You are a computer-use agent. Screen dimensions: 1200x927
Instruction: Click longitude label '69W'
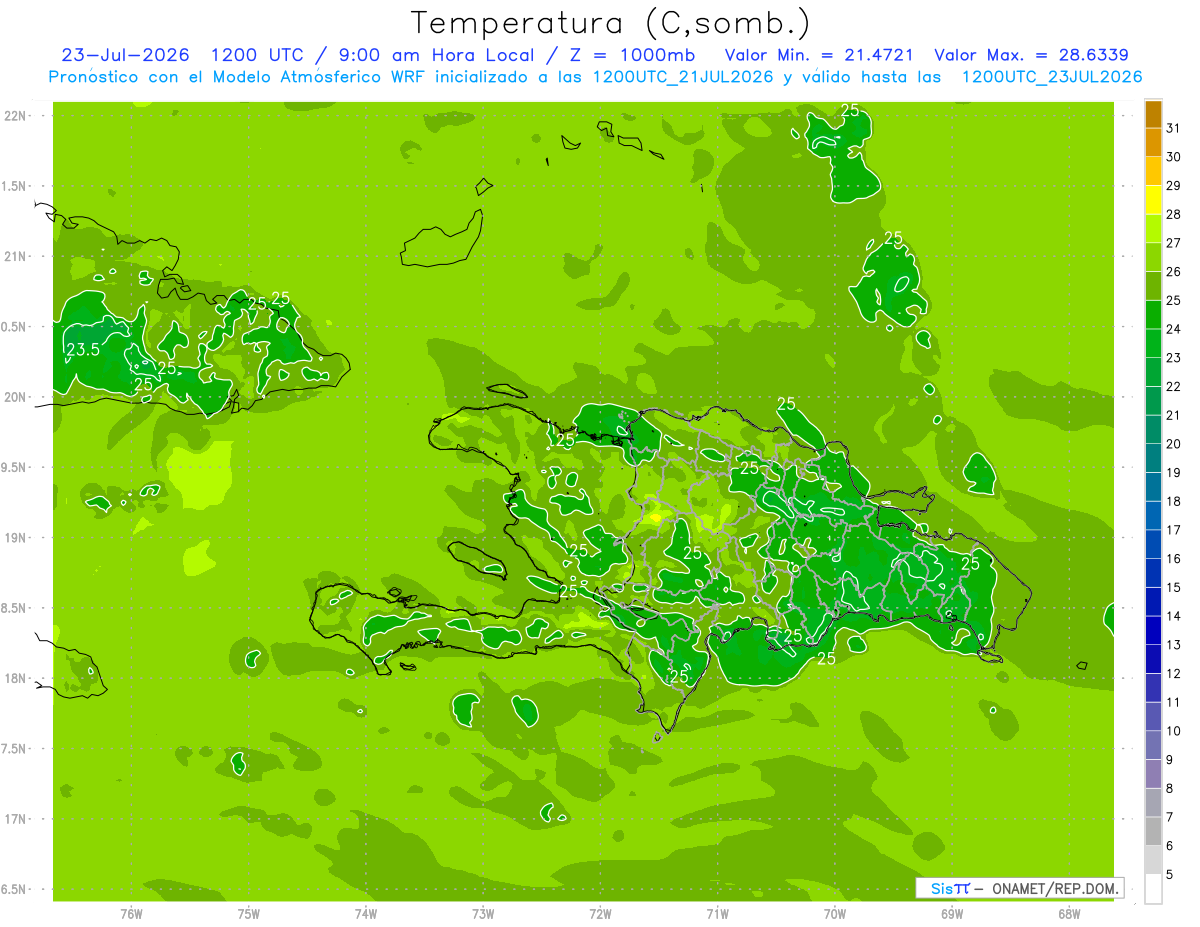[952, 913]
